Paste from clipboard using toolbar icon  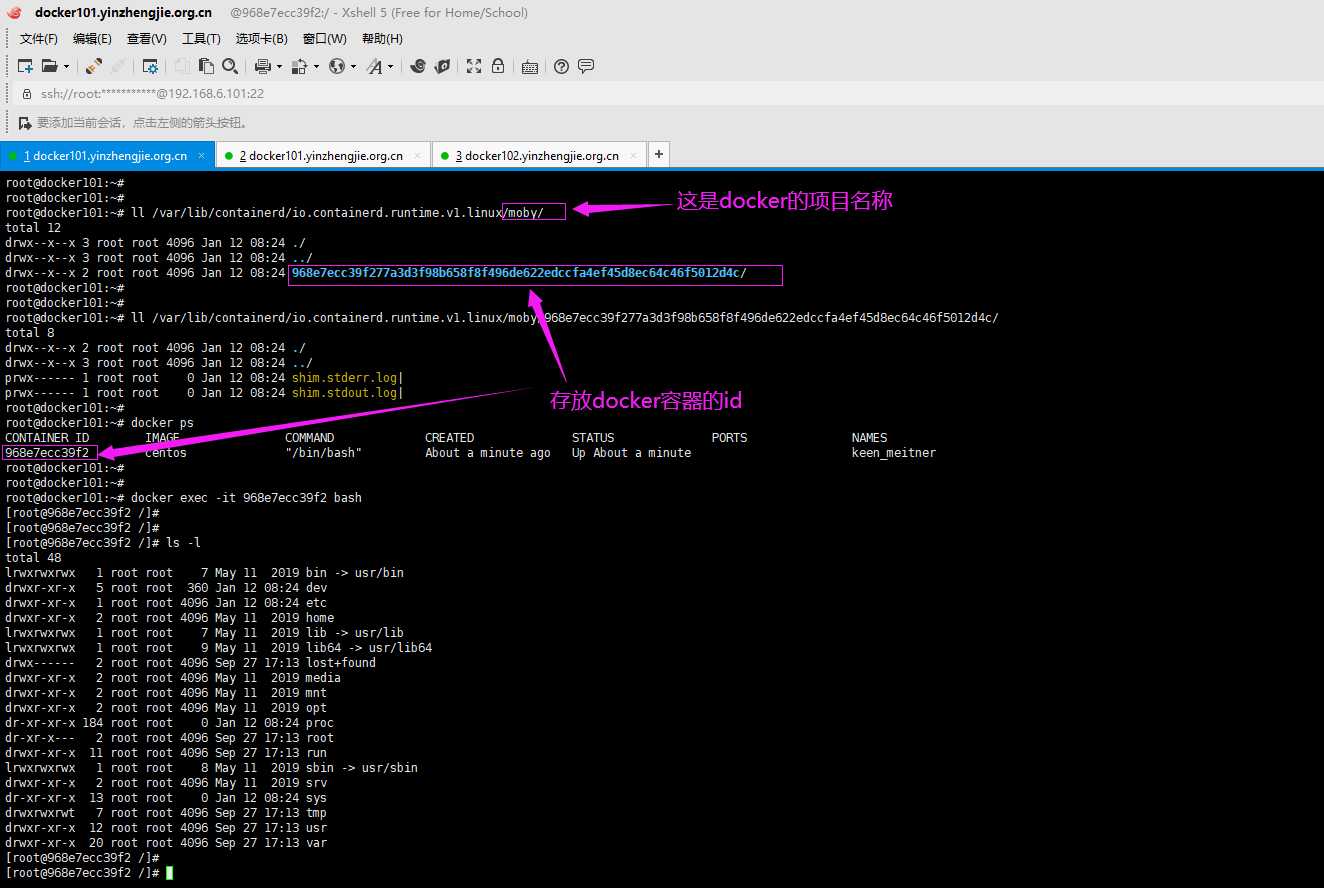click(x=206, y=66)
